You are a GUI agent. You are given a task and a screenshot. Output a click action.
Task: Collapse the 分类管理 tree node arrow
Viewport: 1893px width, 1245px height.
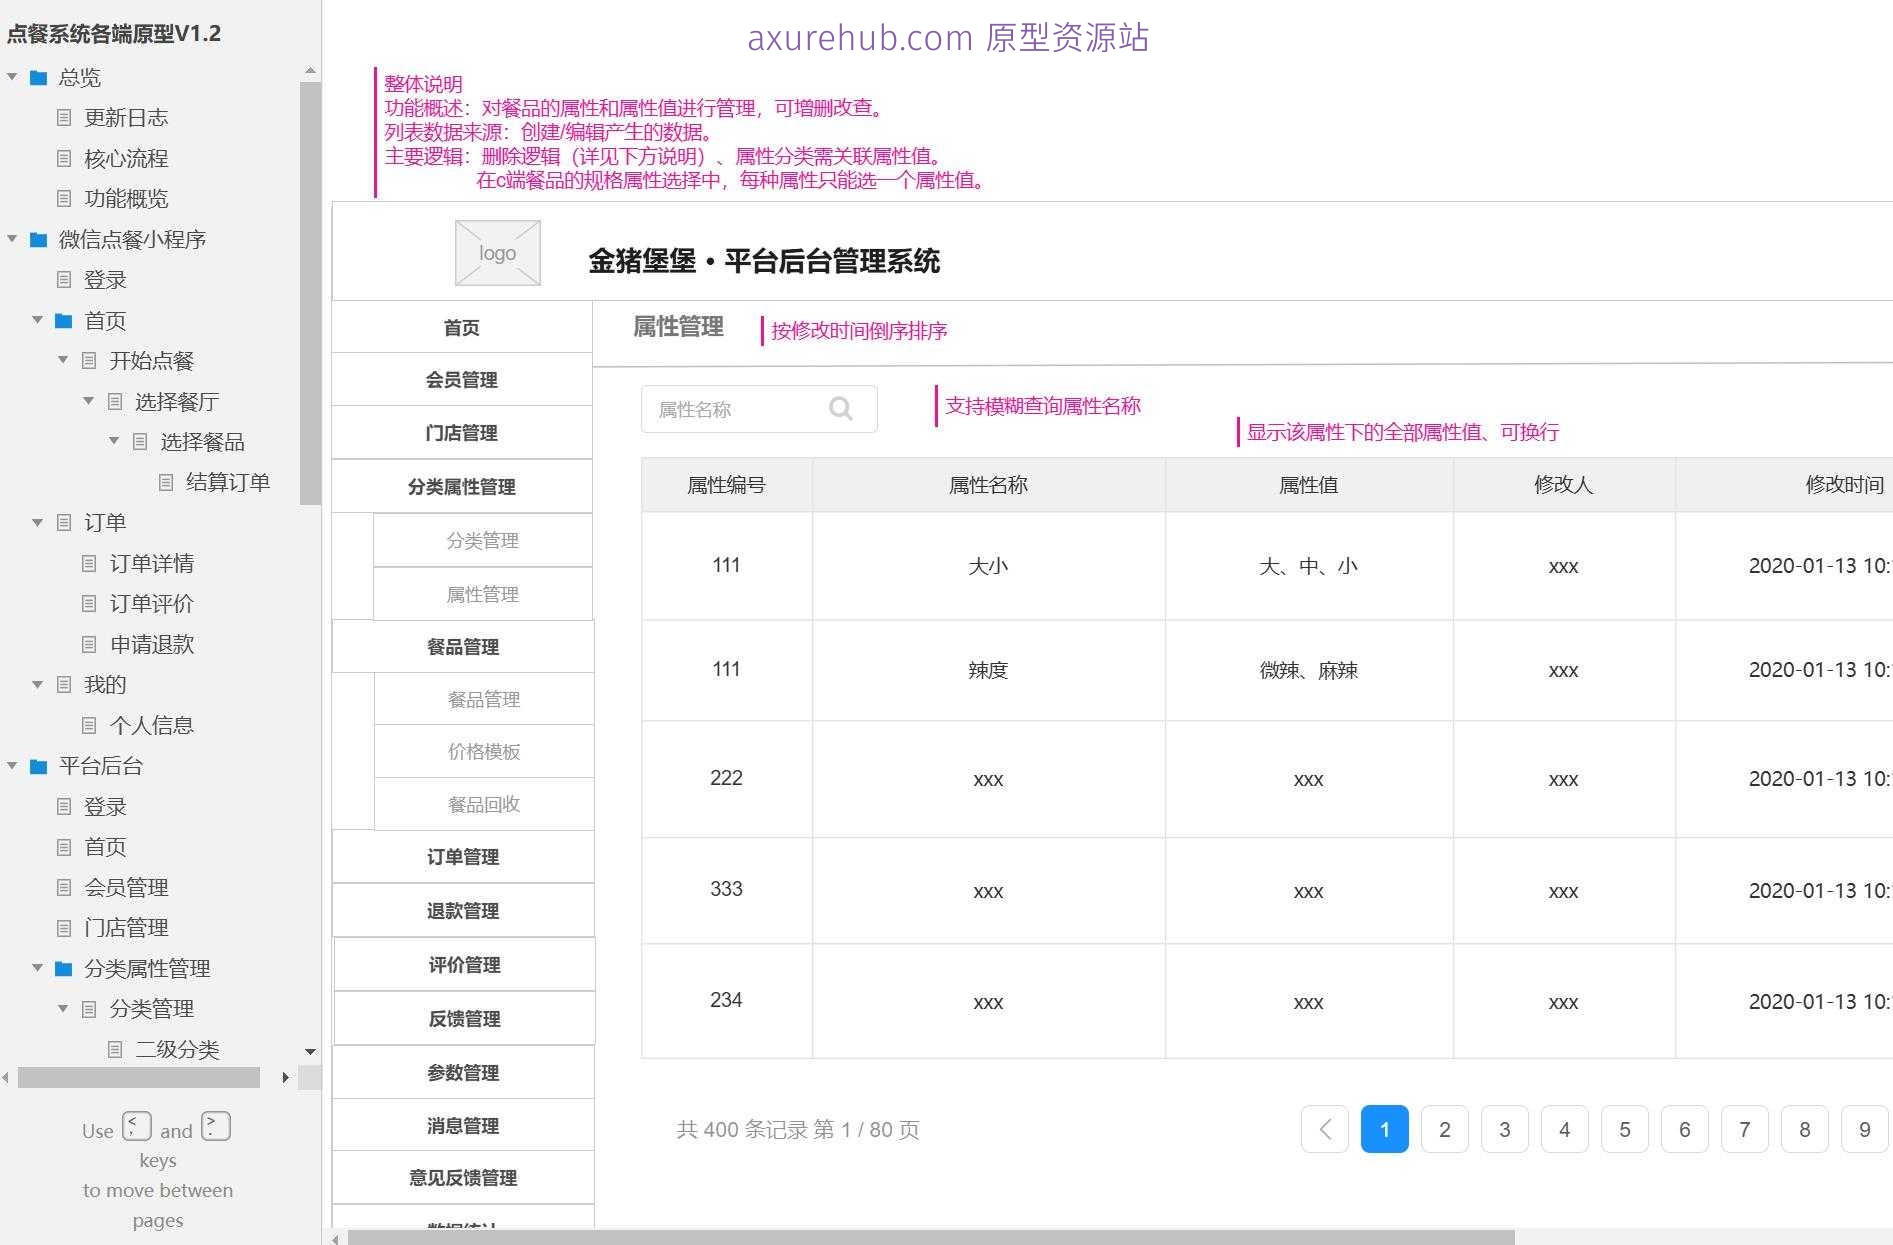coord(63,1008)
